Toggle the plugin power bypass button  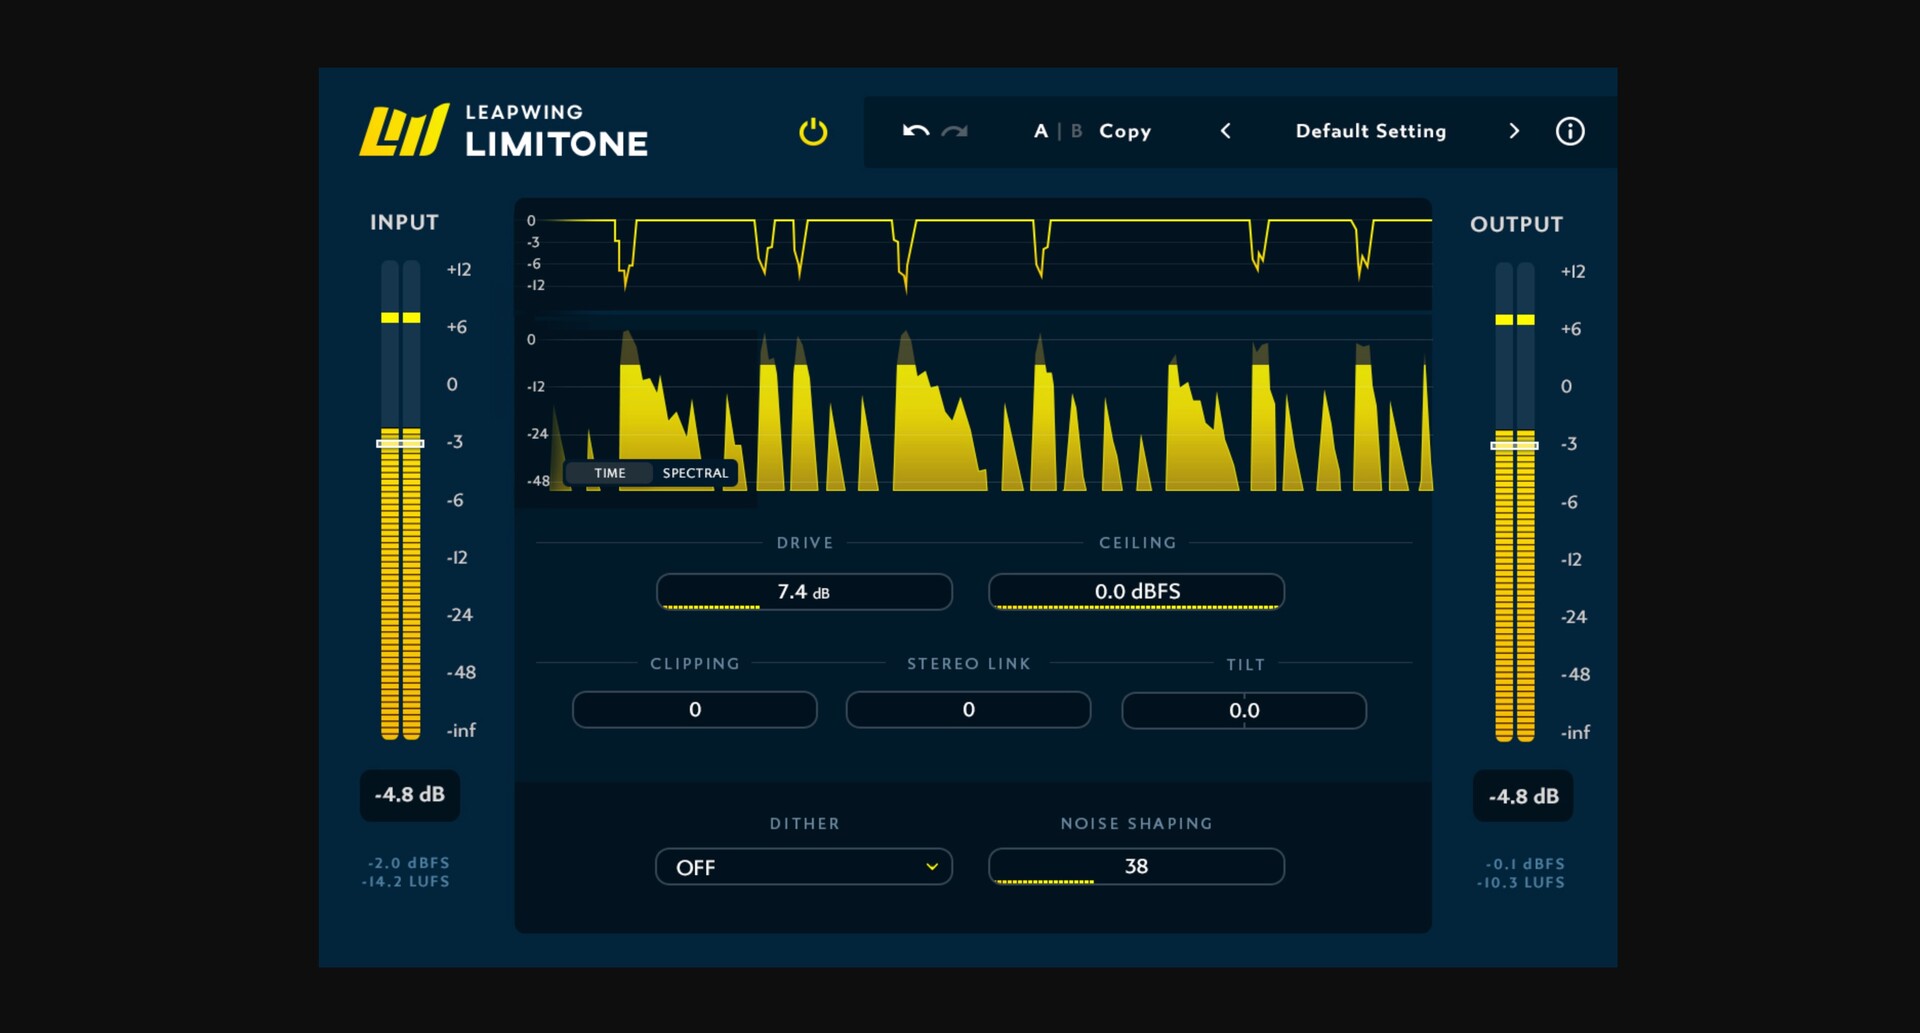click(x=813, y=132)
